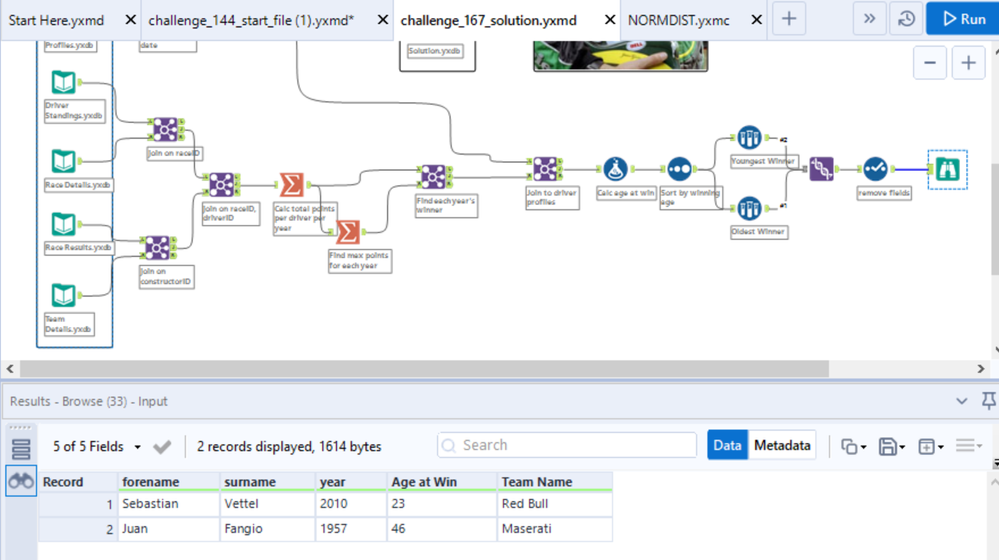Select the Calc age at win Formula tool
999x560 pixels.
click(615, 169)
